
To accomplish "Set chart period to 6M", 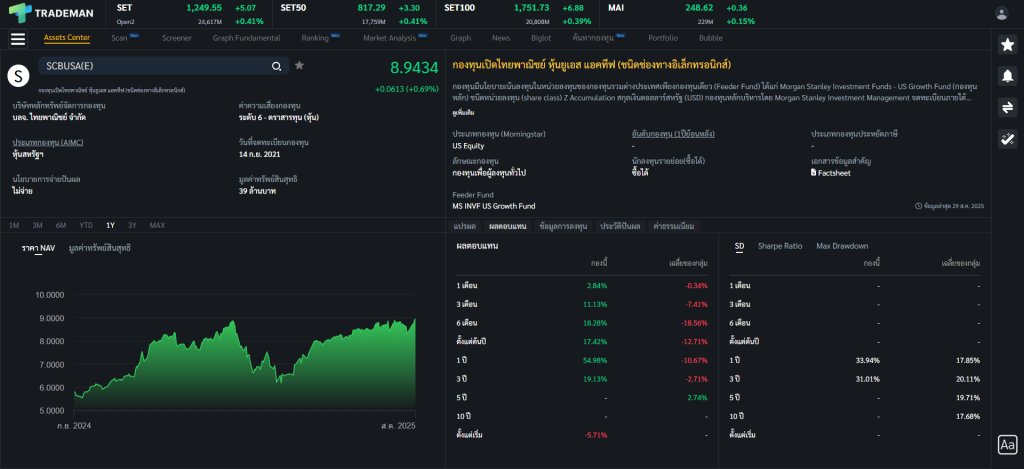I will click(x=61, y=225).
